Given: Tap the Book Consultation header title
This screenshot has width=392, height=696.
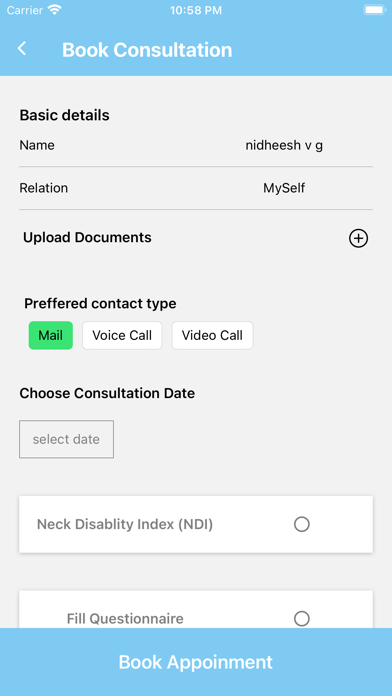Looking at the screenshot, I should tap(147, 49).
